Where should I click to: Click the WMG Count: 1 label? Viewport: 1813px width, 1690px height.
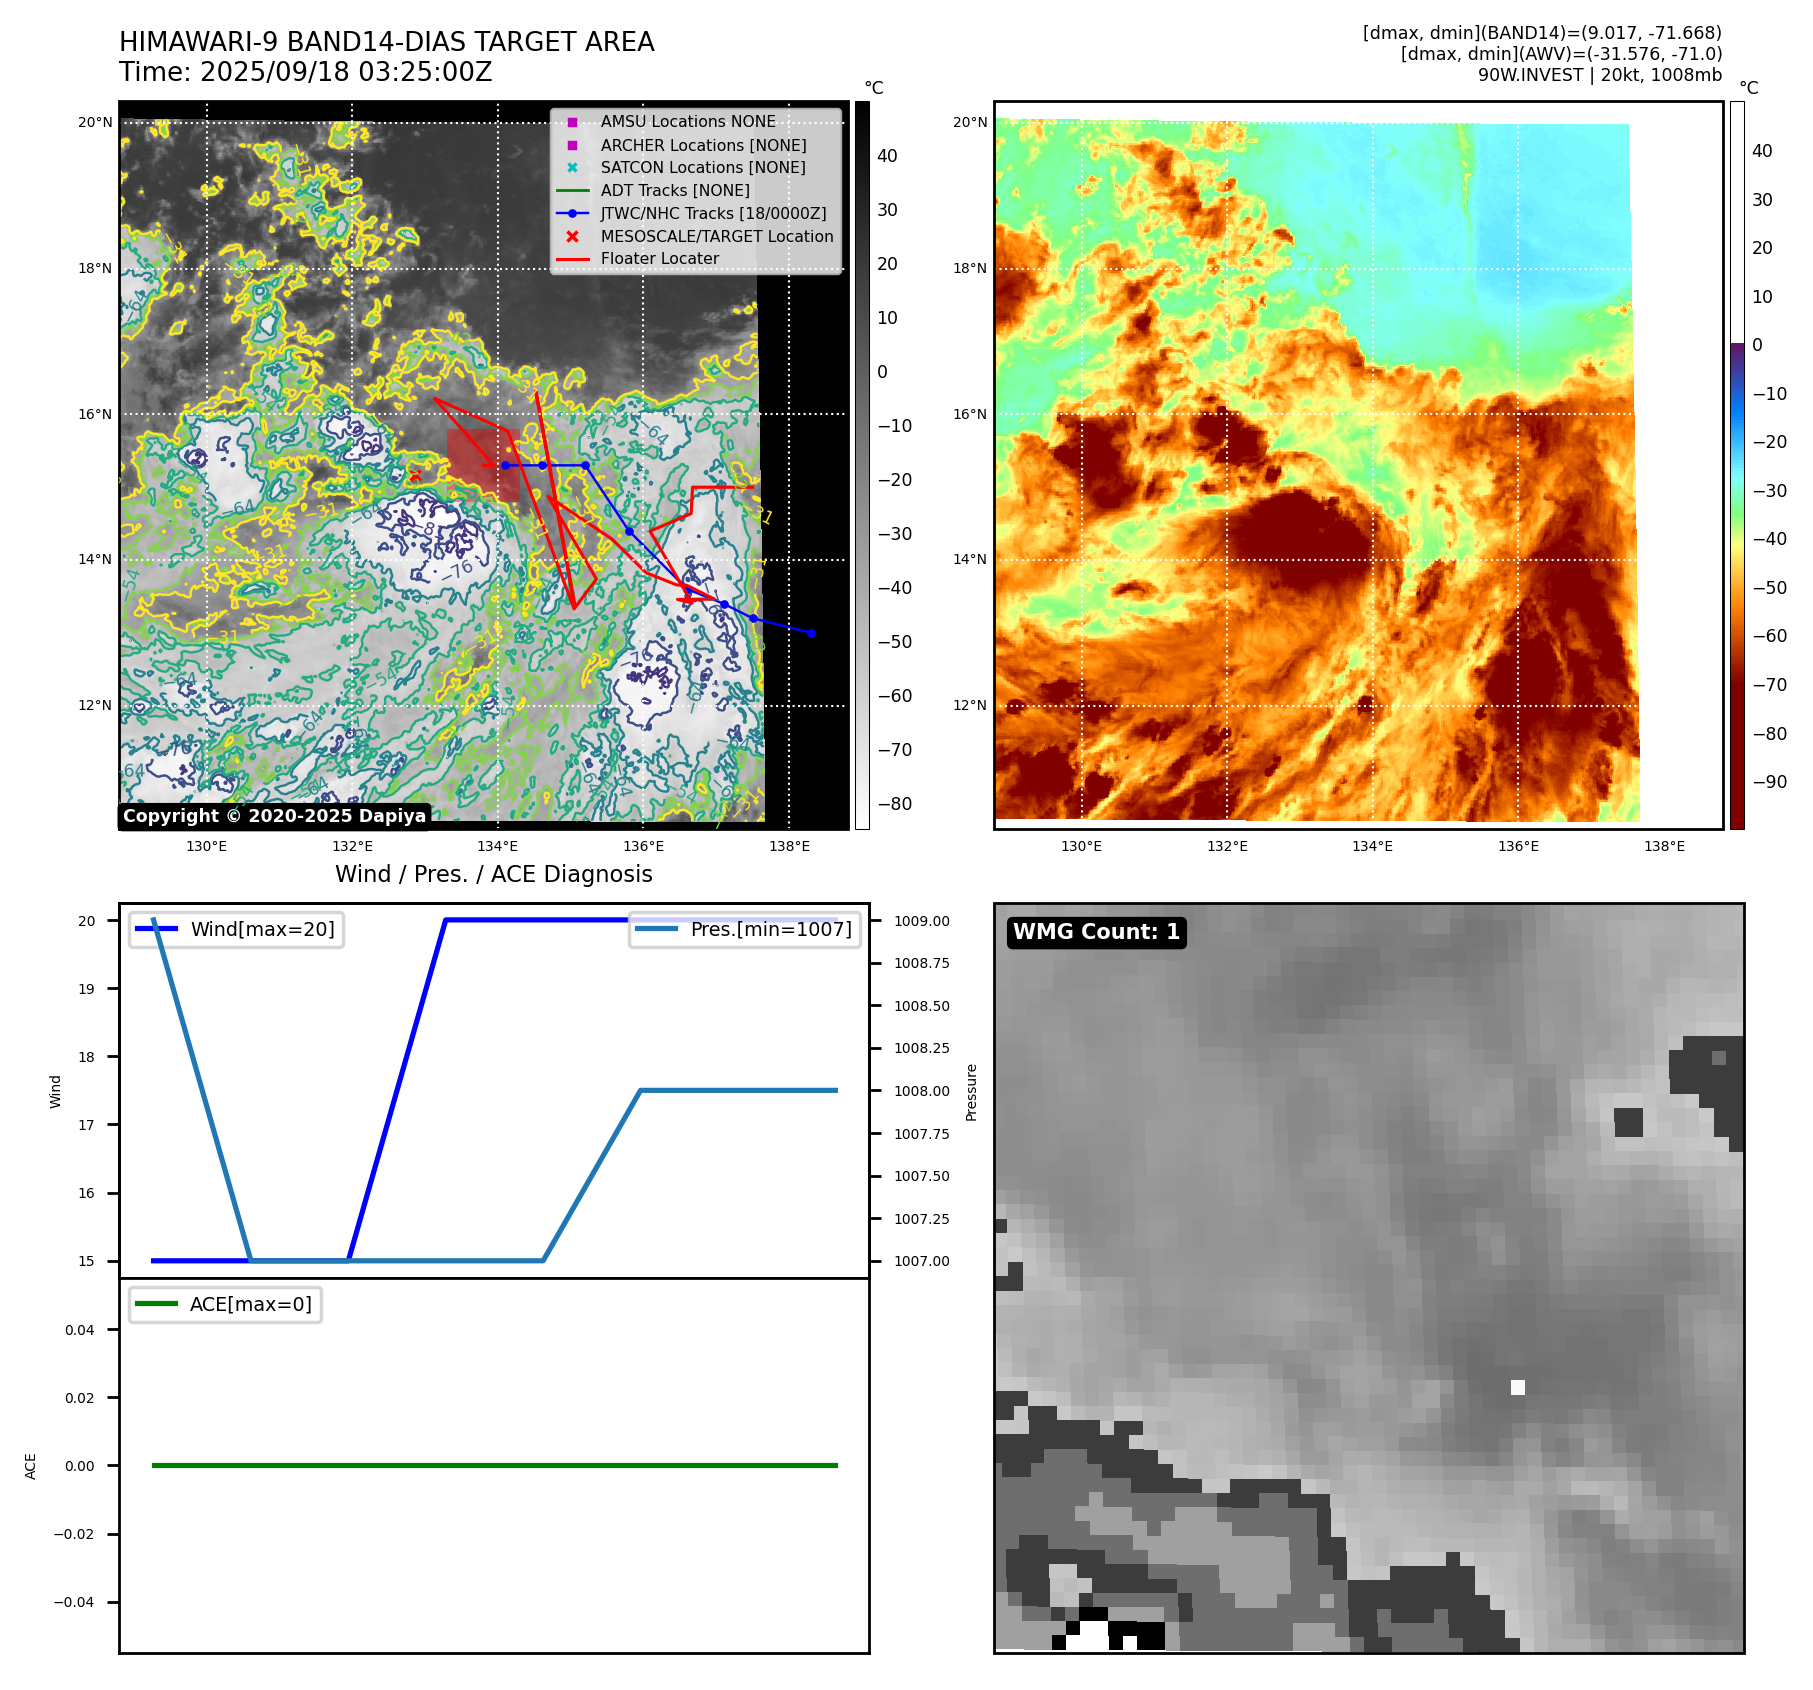click(x=1096, y=931)
